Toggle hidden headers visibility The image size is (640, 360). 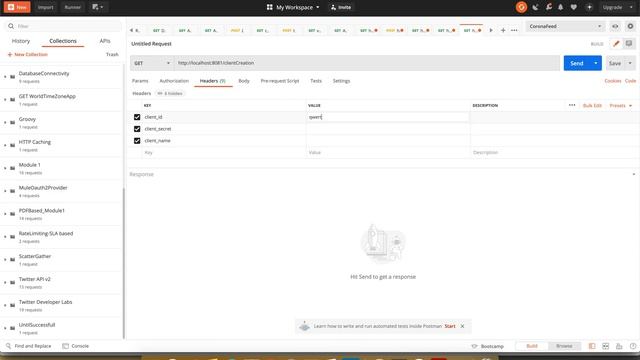(x=170, y=93)
